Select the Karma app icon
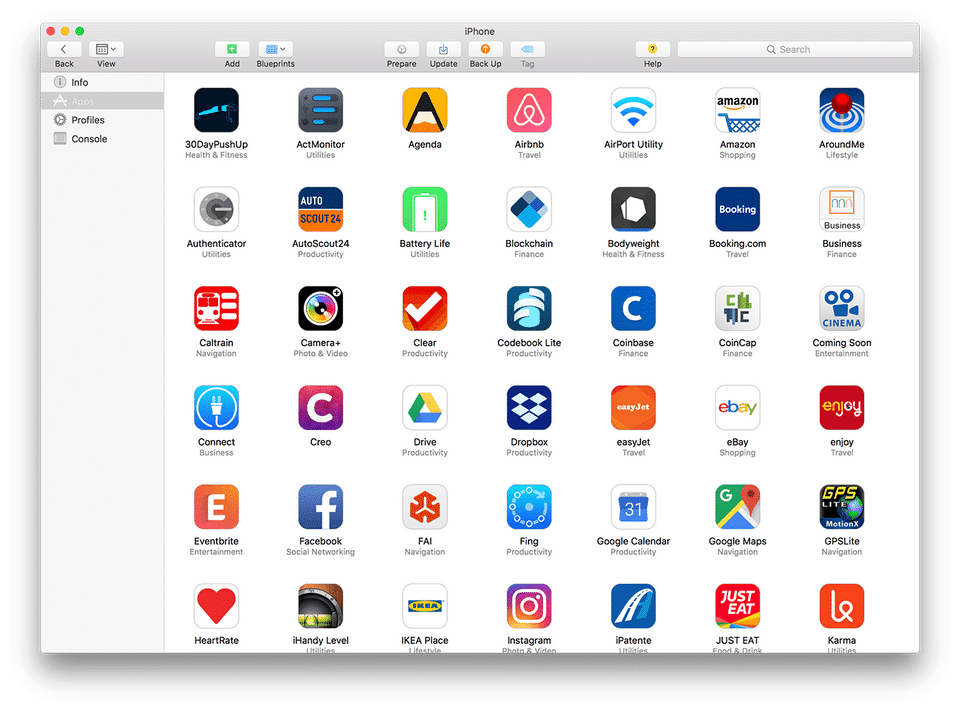The height and width of the screenshot is (711, 960). tap(842, 606)
